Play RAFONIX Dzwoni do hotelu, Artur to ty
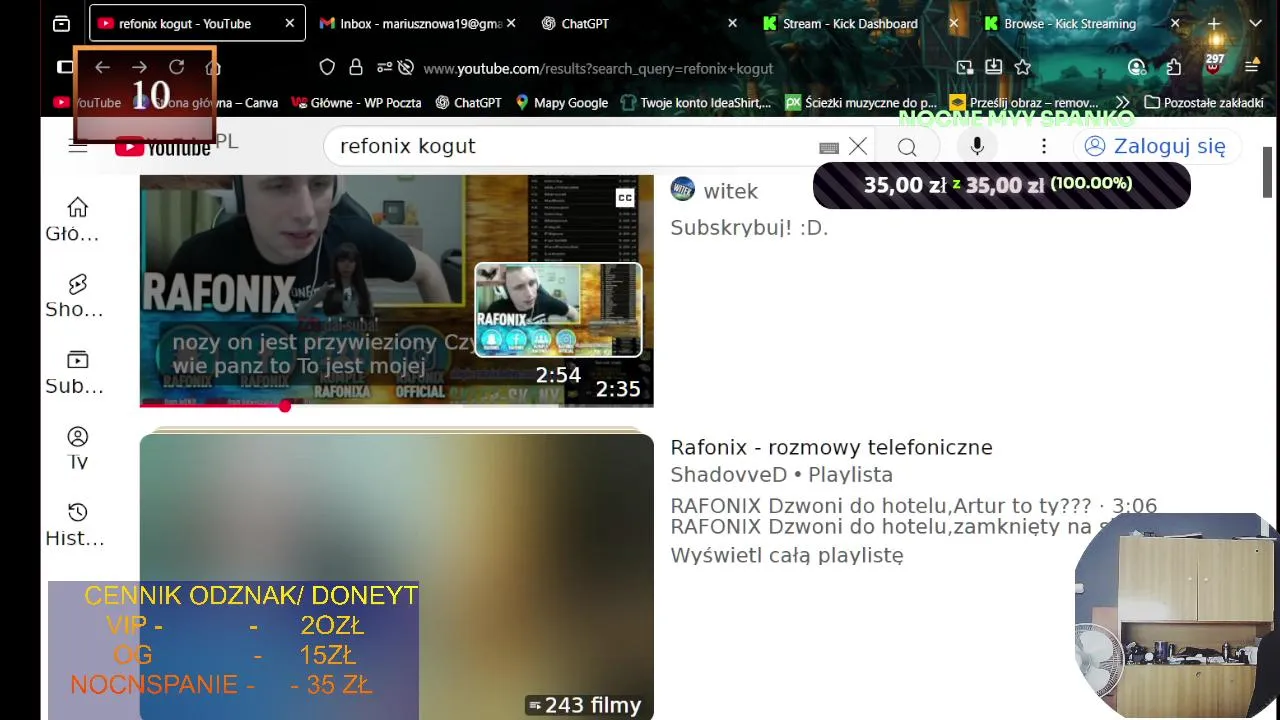Screen dimensions: 1280x720 (913, 506)
